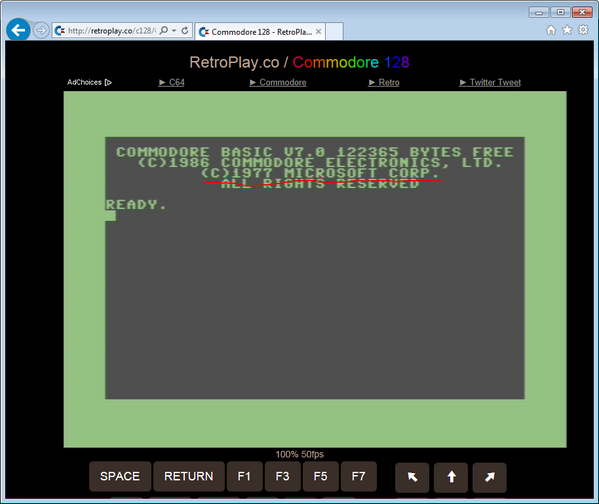The width and height of the screenshot is (599, 504).
Task: Close the Commodore 128 tab
Action: (x=319, y=32)
